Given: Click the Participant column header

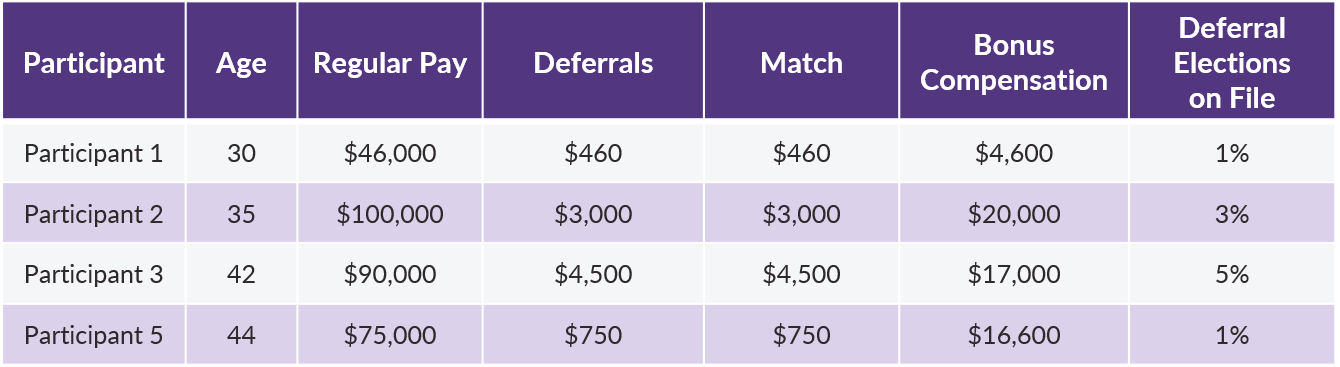Looking at the screenshot, I should 94,64.
